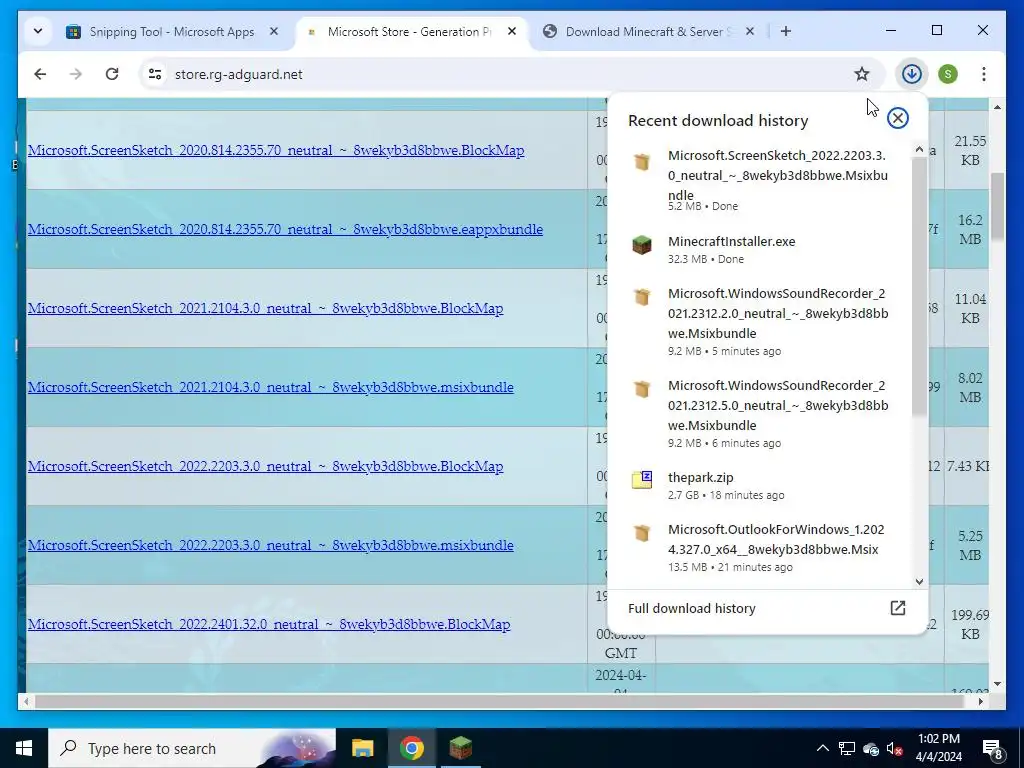Click package icon beside SoundRecorder 2312.5.0 download
Screen dimensions: 1024x768
(642, 389)
